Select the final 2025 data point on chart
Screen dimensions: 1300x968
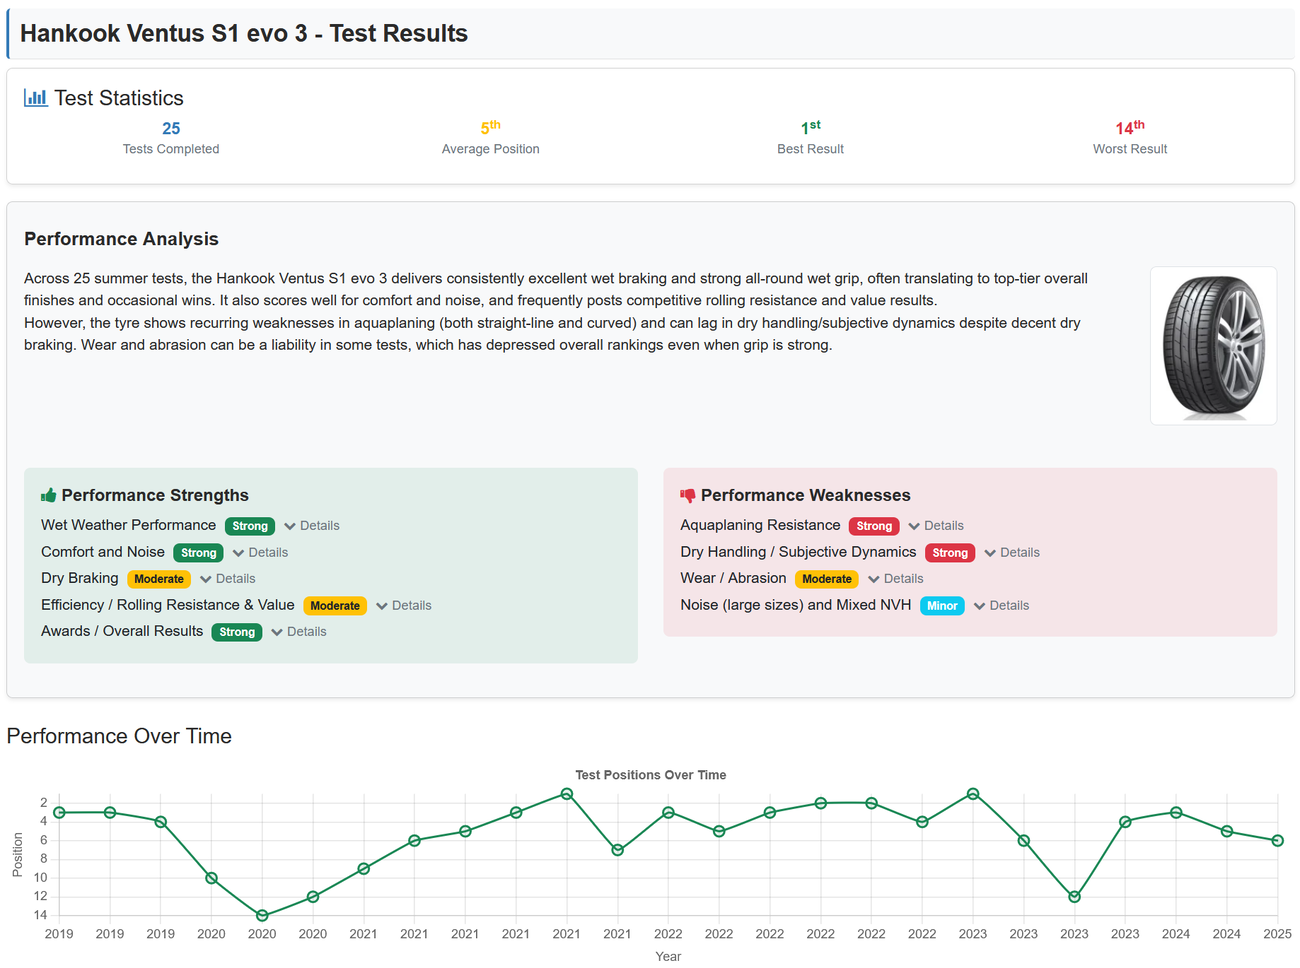1277,841
